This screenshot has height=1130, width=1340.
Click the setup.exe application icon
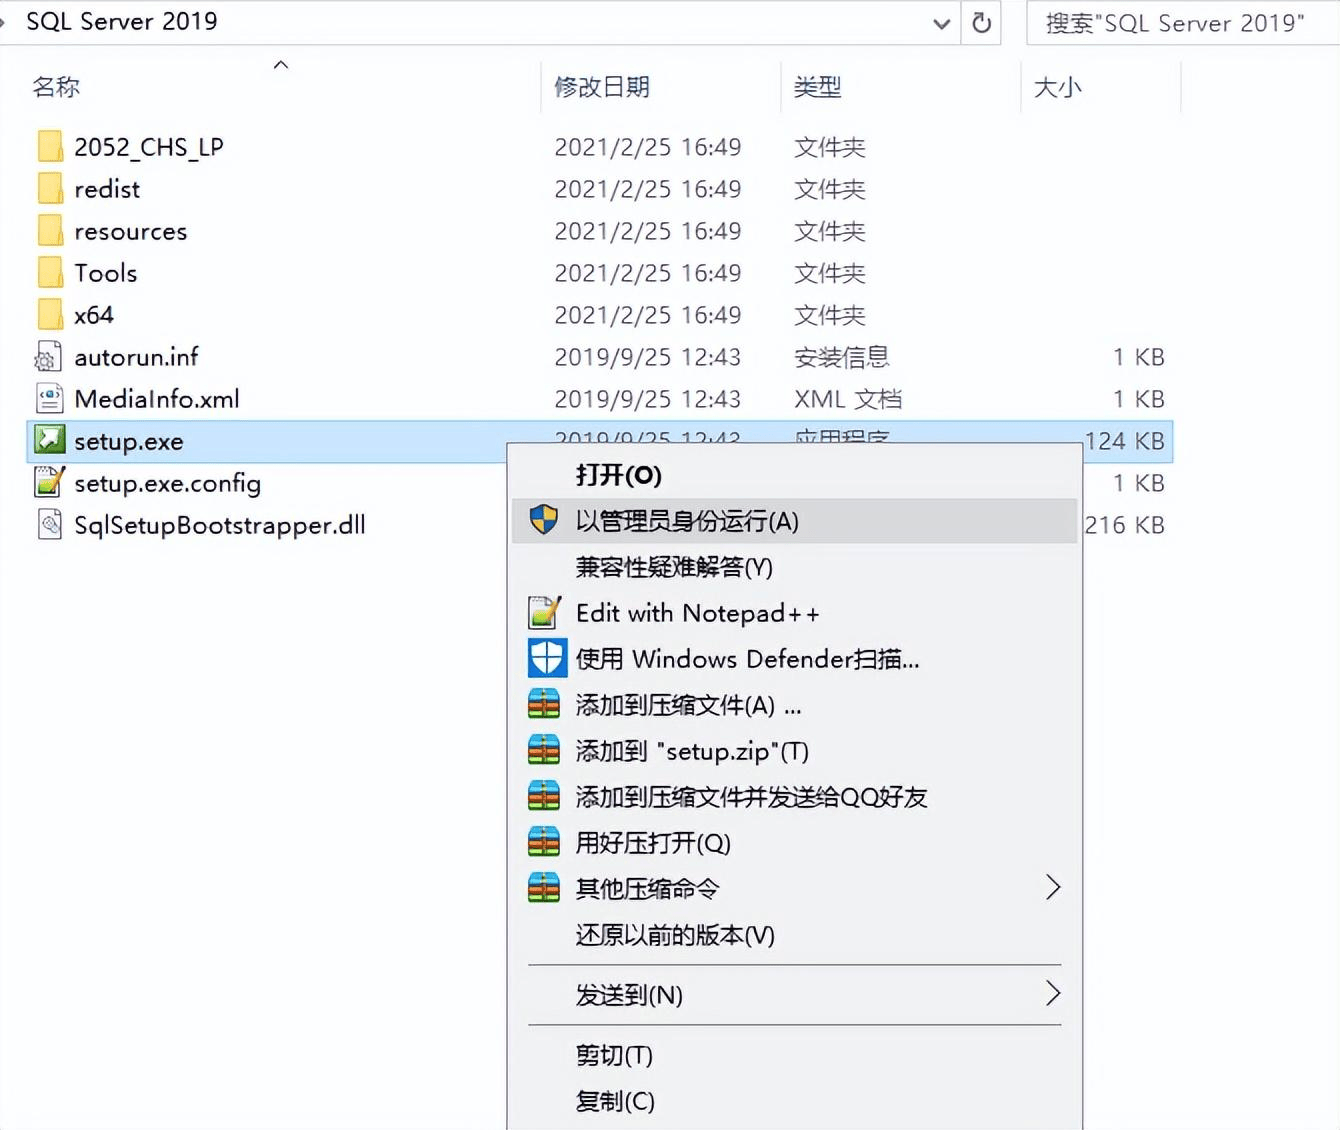(x=50, y=439)
